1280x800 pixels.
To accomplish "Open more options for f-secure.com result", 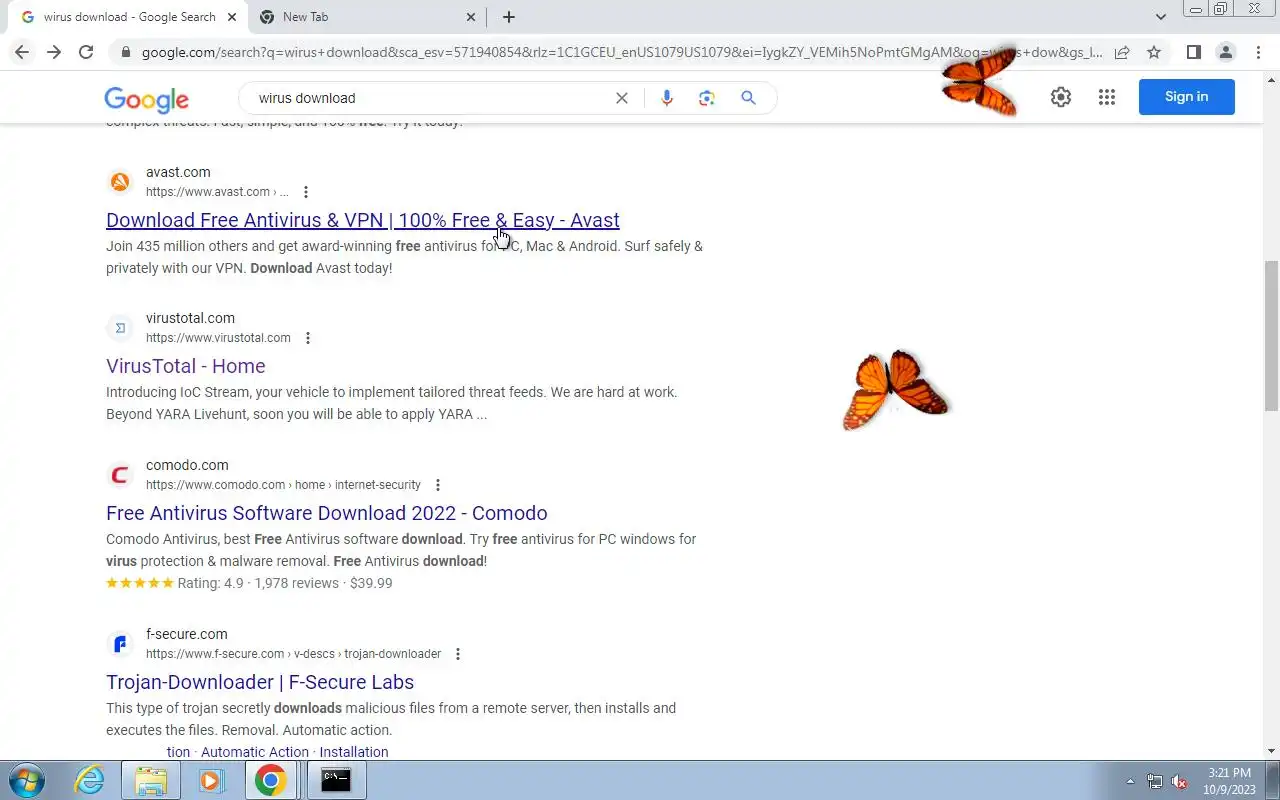I will click(x=458, y=654).
